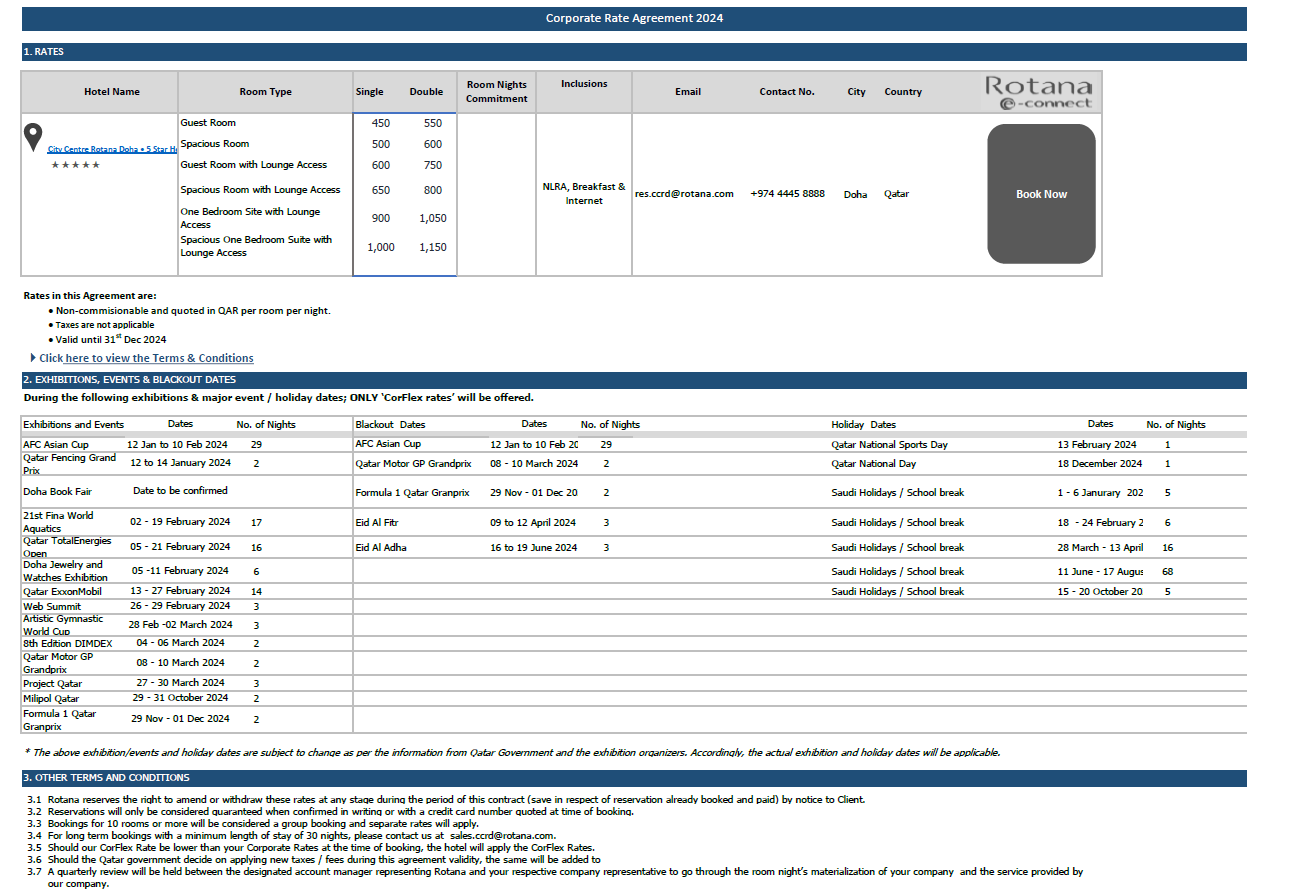Click the Rotana e-connect logo
This screenshot has width=1296, height=893.
[x=1039, y=92]
